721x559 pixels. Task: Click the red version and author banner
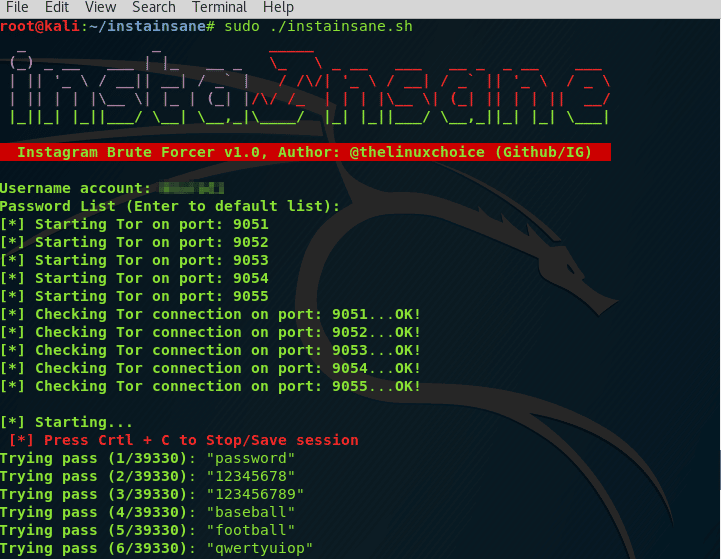click(305, 152)
